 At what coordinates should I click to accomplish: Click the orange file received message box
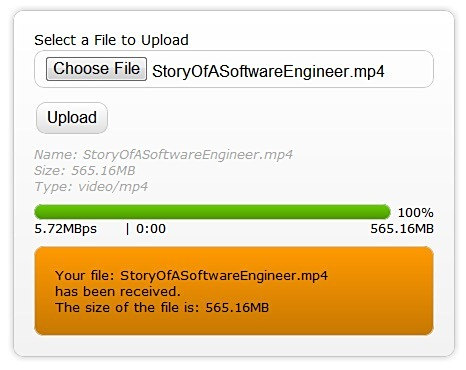pyautogui.click(x=234, y=291)
